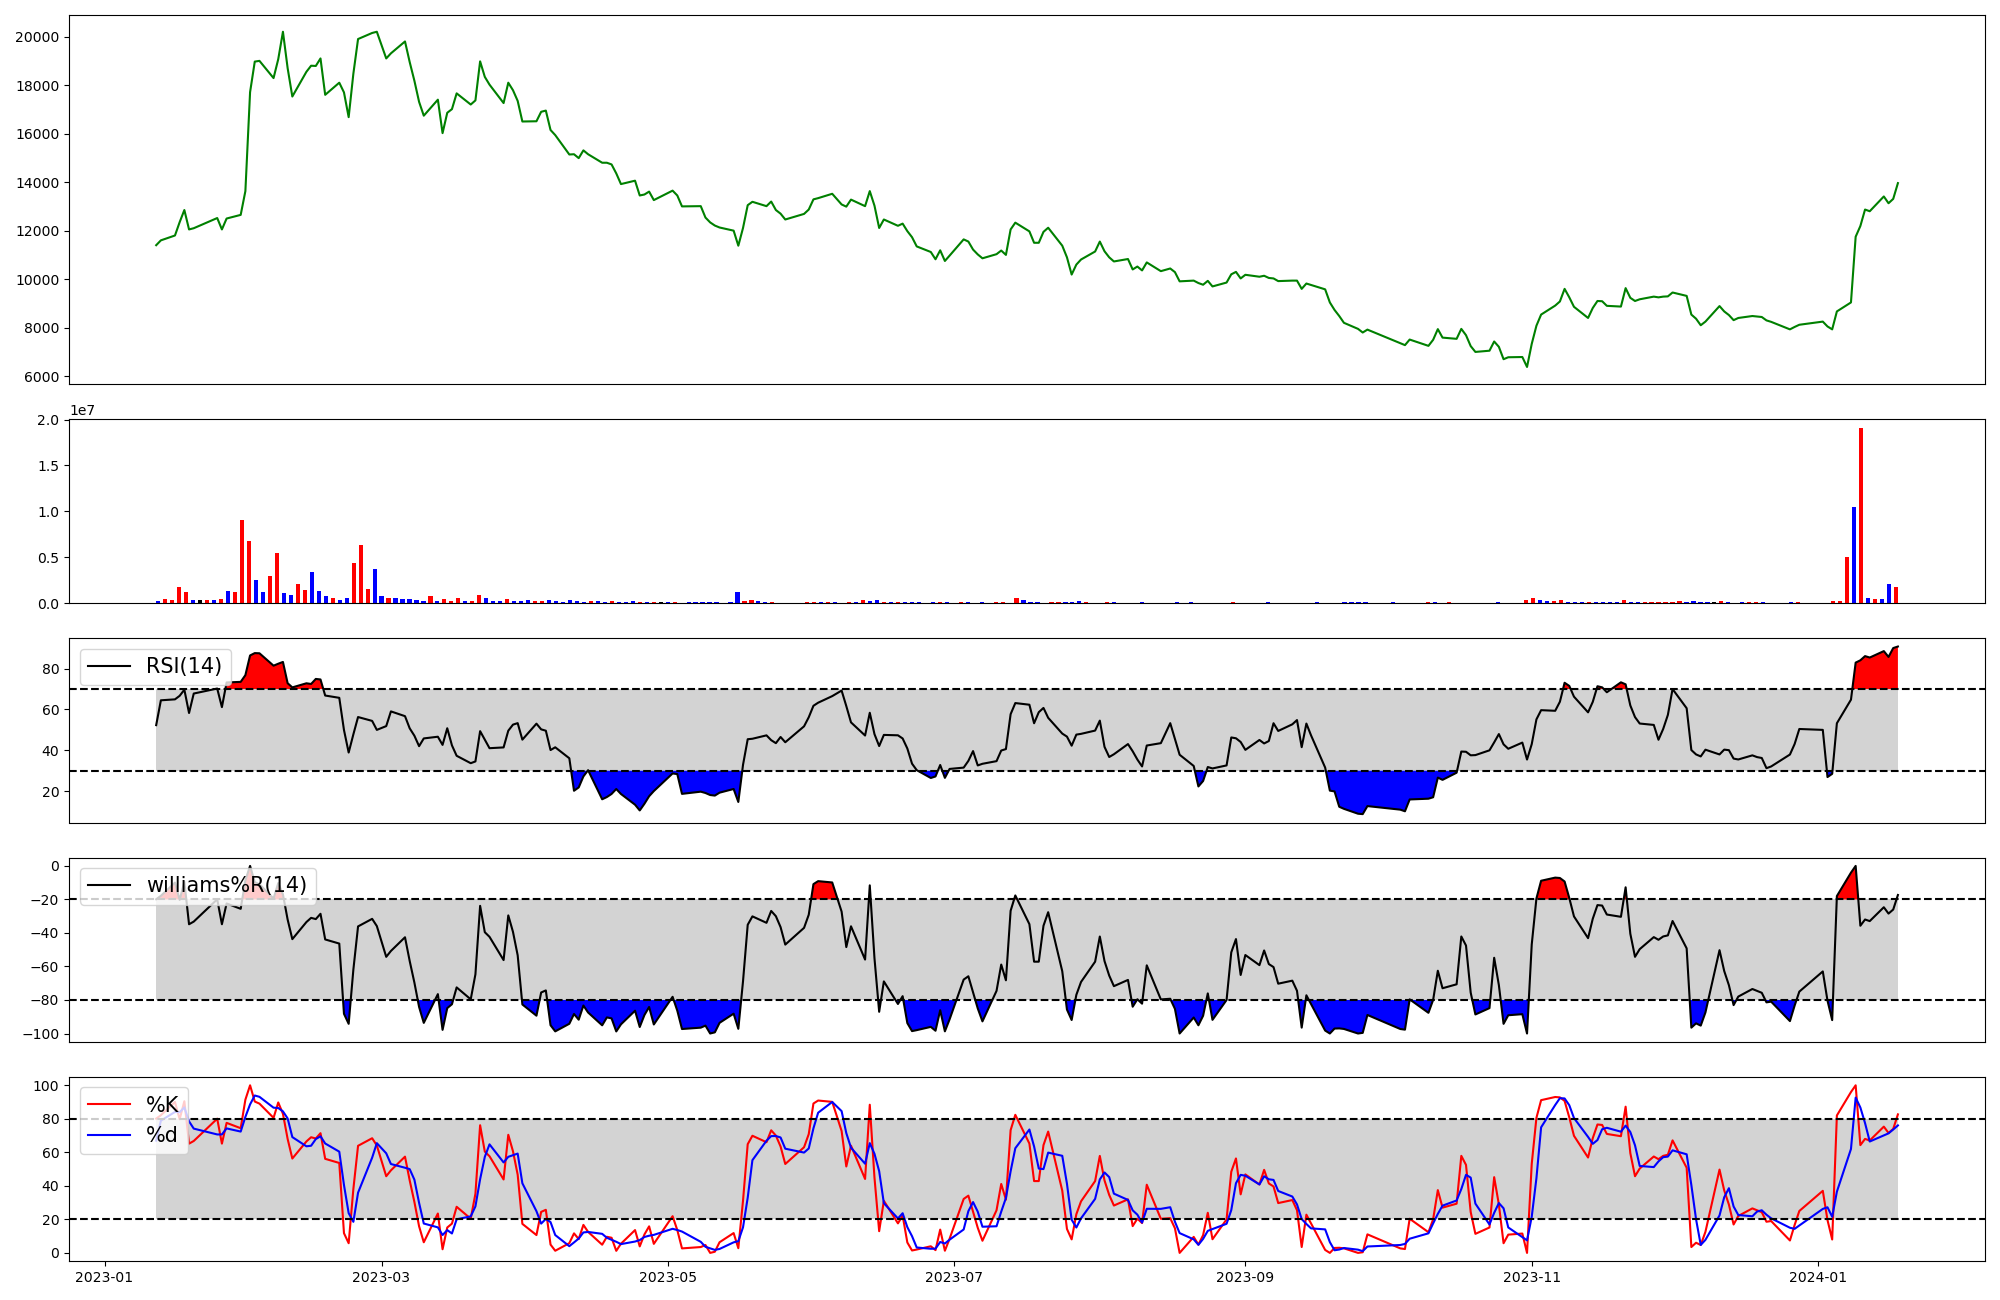The height and width of the screenshot is (1300, 2000).
Task: Click the 14000 price axis label
Action: pos(37,183)
